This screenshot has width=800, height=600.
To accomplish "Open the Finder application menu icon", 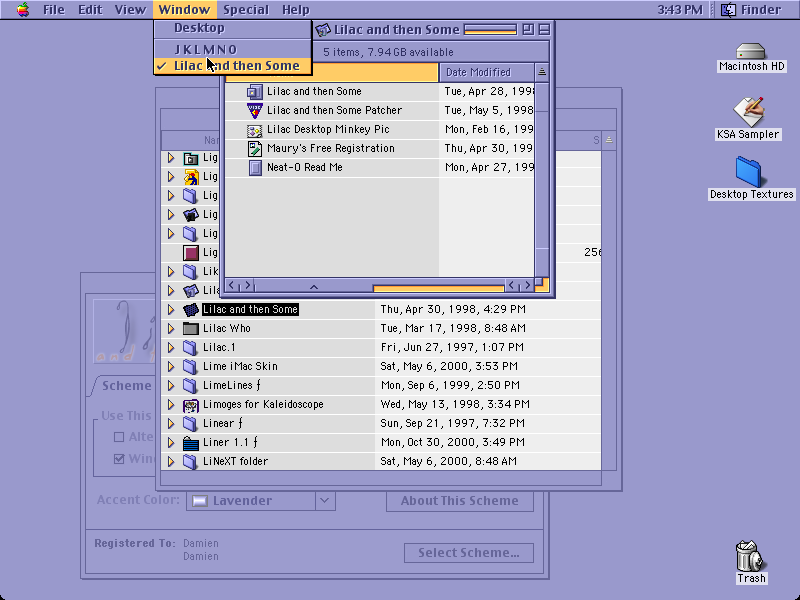I will (x=728, y=10).
